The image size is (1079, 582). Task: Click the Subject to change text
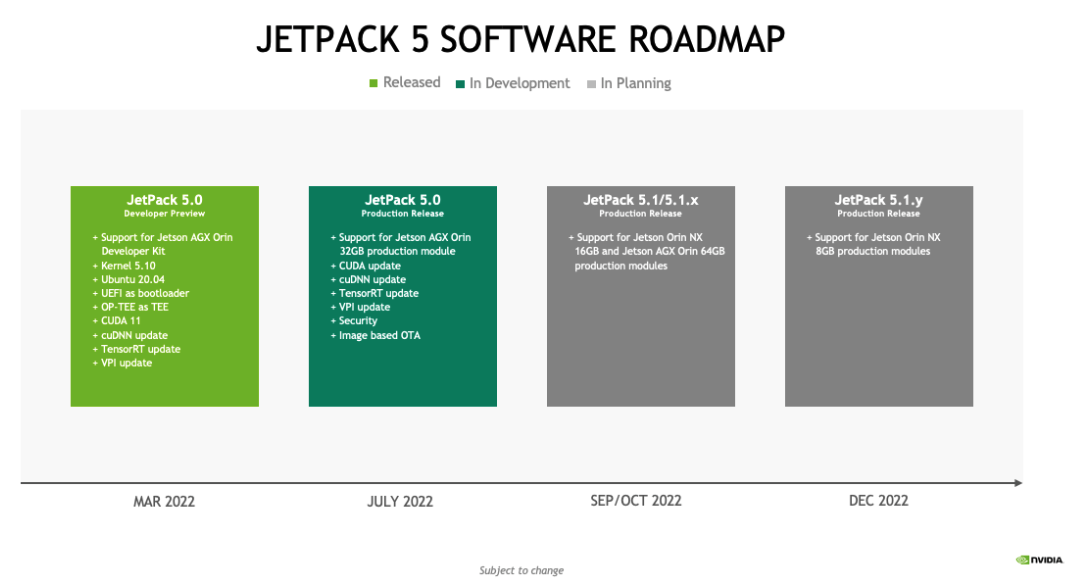520,569
